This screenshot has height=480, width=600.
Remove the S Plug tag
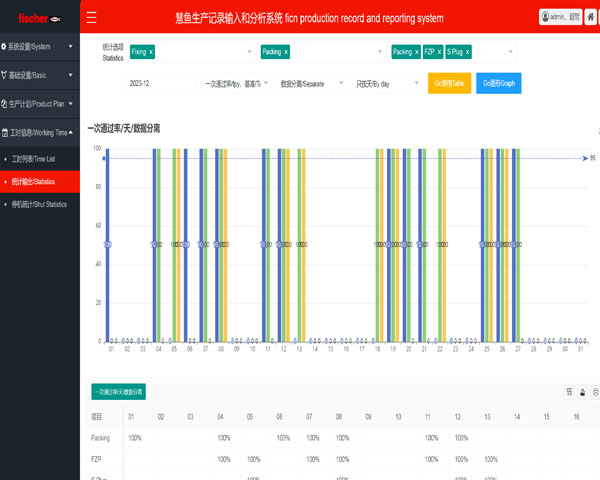tap(467, 51)
